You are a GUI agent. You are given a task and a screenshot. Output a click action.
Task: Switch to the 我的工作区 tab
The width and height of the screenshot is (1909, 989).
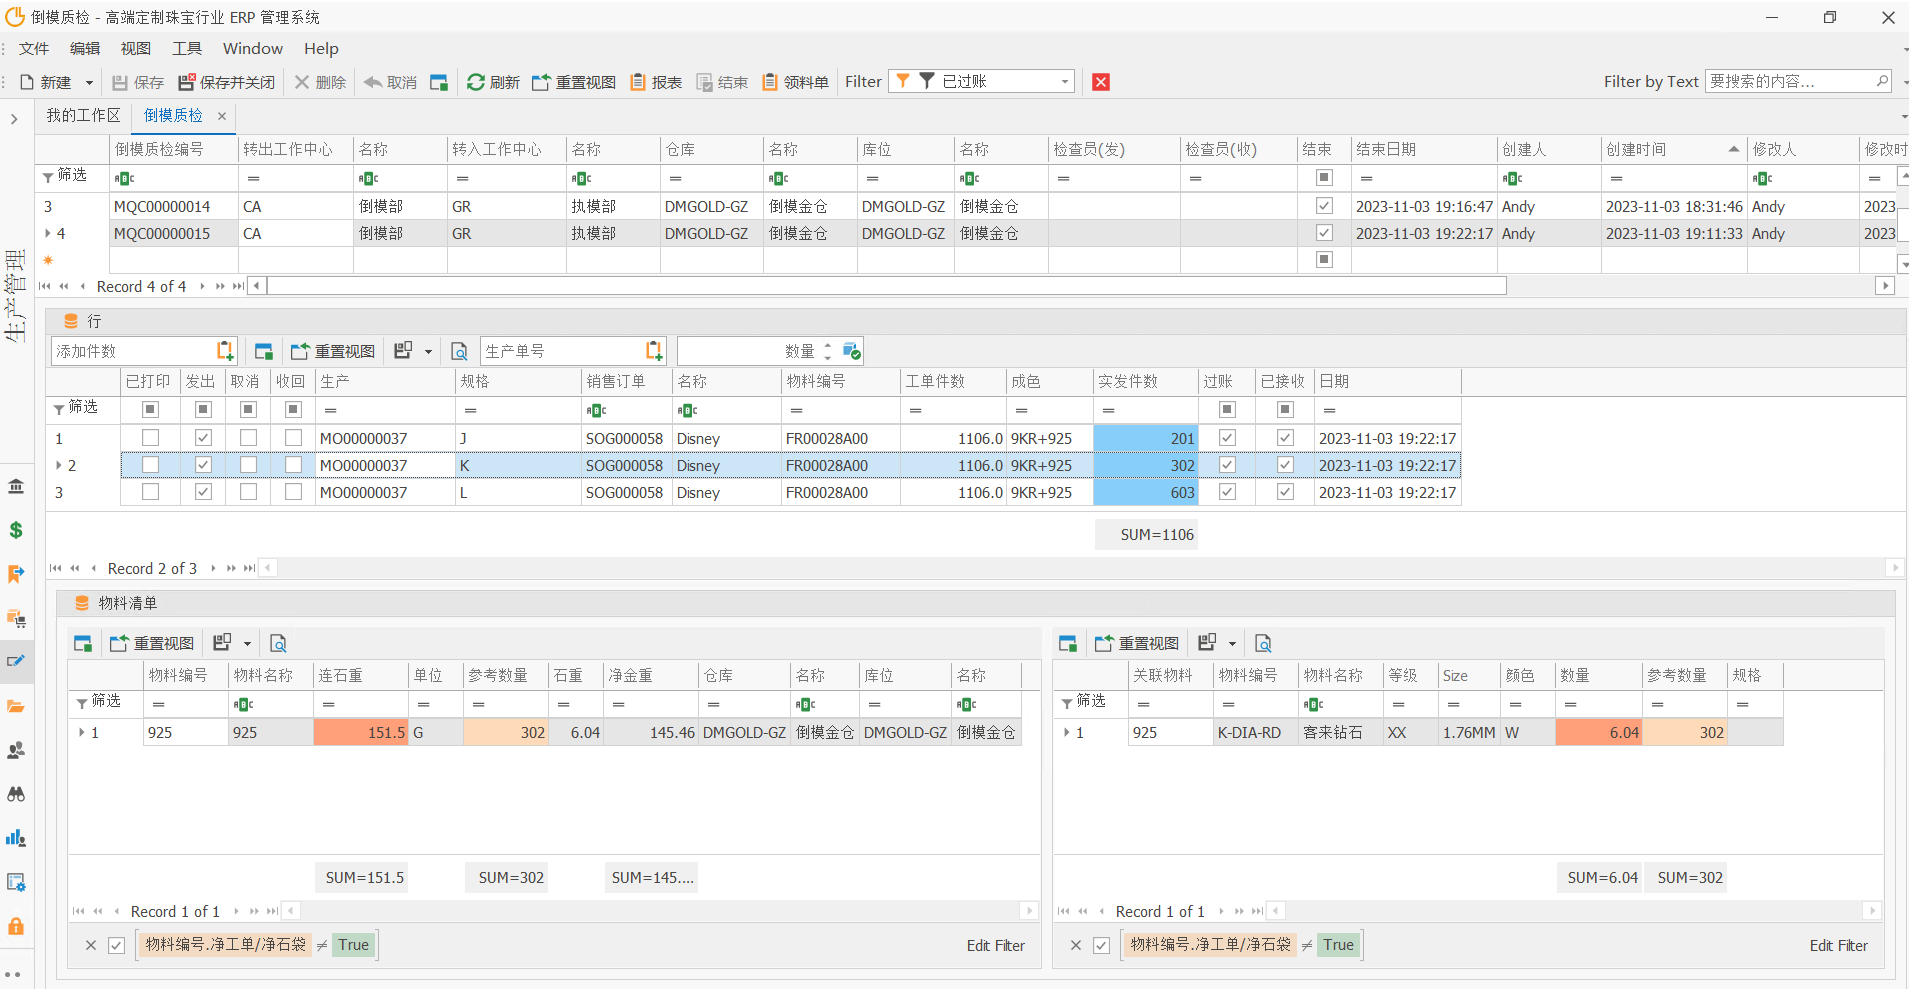(x=83, y=116)
